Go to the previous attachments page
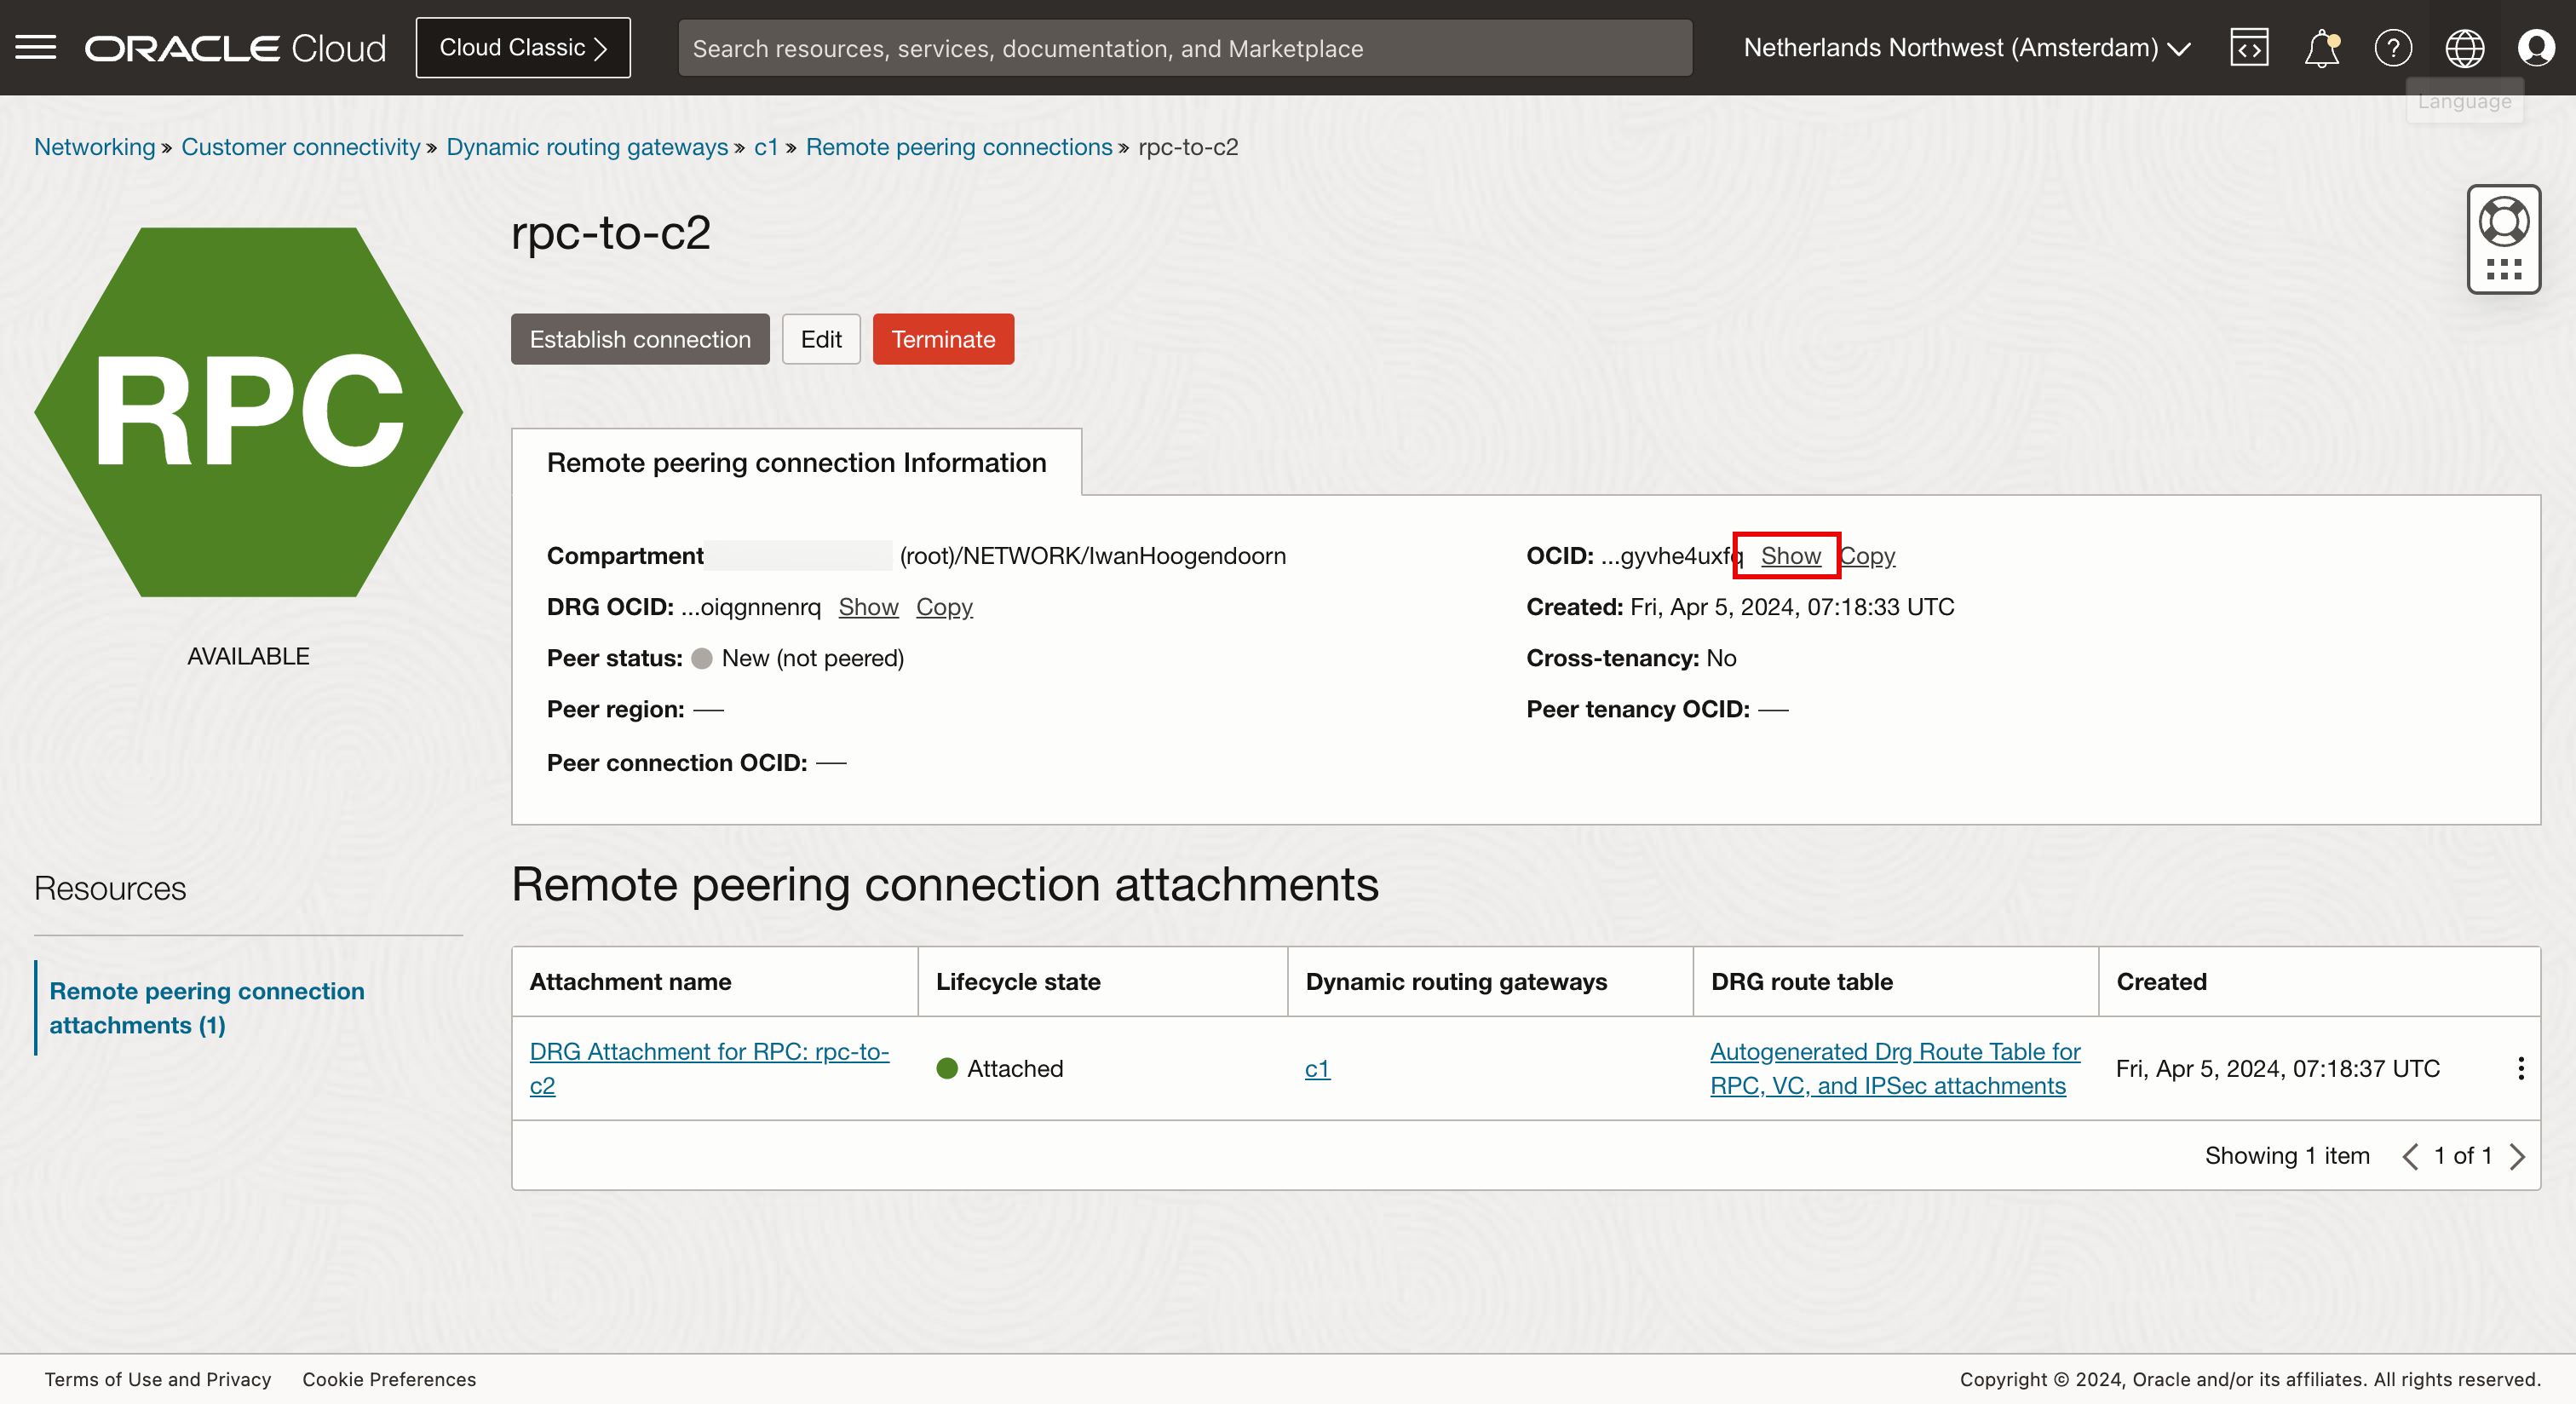2576x1404 pixels. [2410, 1156]
